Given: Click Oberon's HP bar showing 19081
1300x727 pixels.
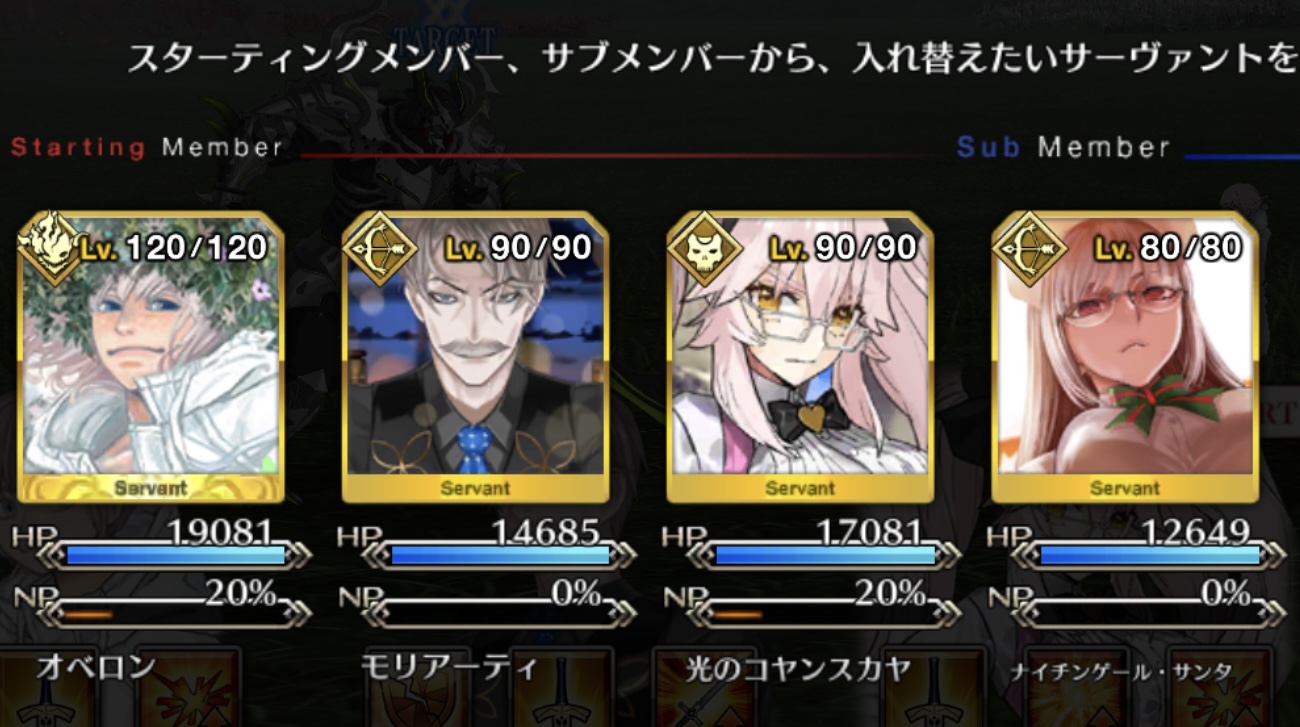Looking at the screenshot, I should tap(175, 555).
